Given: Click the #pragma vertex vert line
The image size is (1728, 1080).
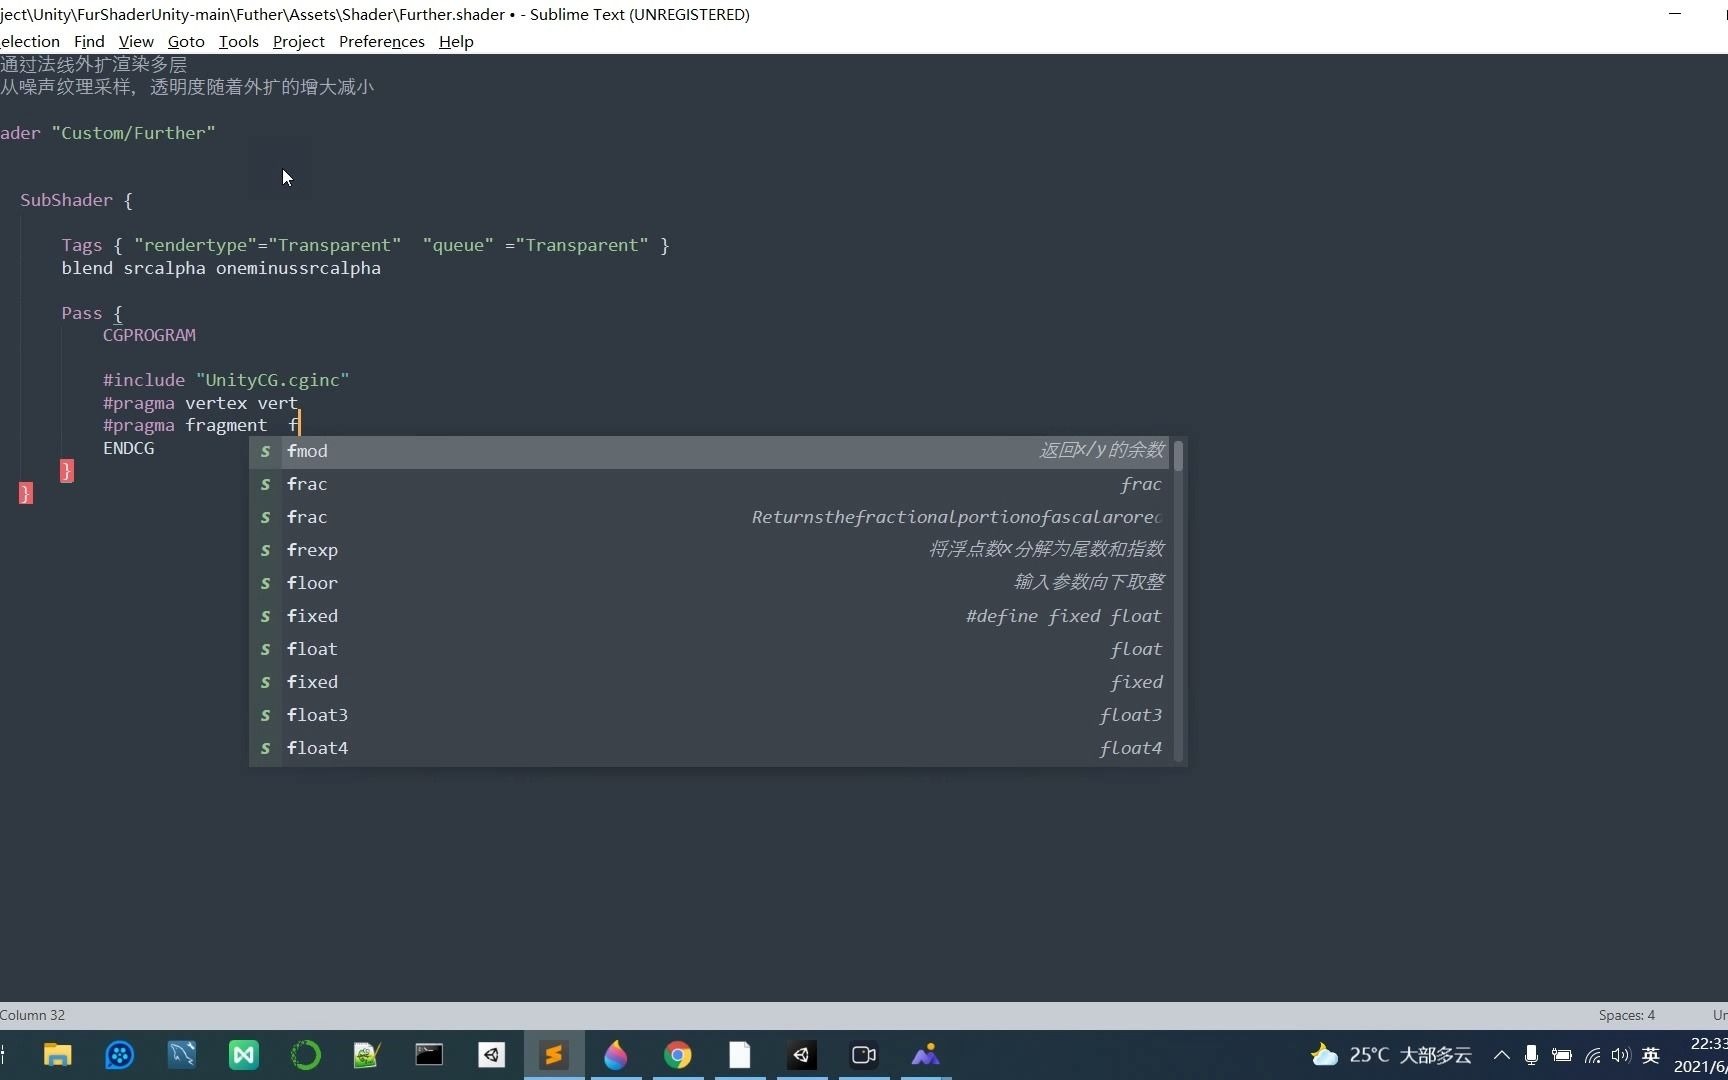Looking at the screenshot, I should pyautogui.click(x=200, y=403).
